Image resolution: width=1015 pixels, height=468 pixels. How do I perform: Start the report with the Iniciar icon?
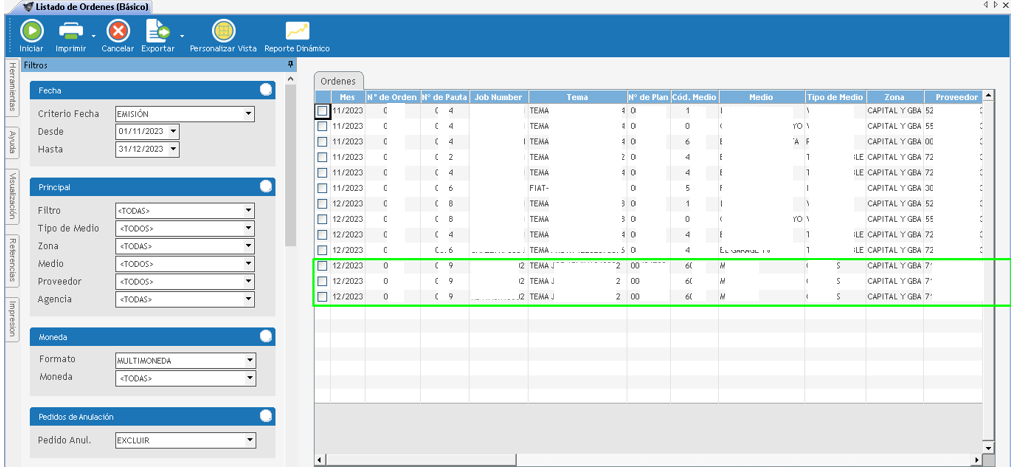tap(31, 31)
